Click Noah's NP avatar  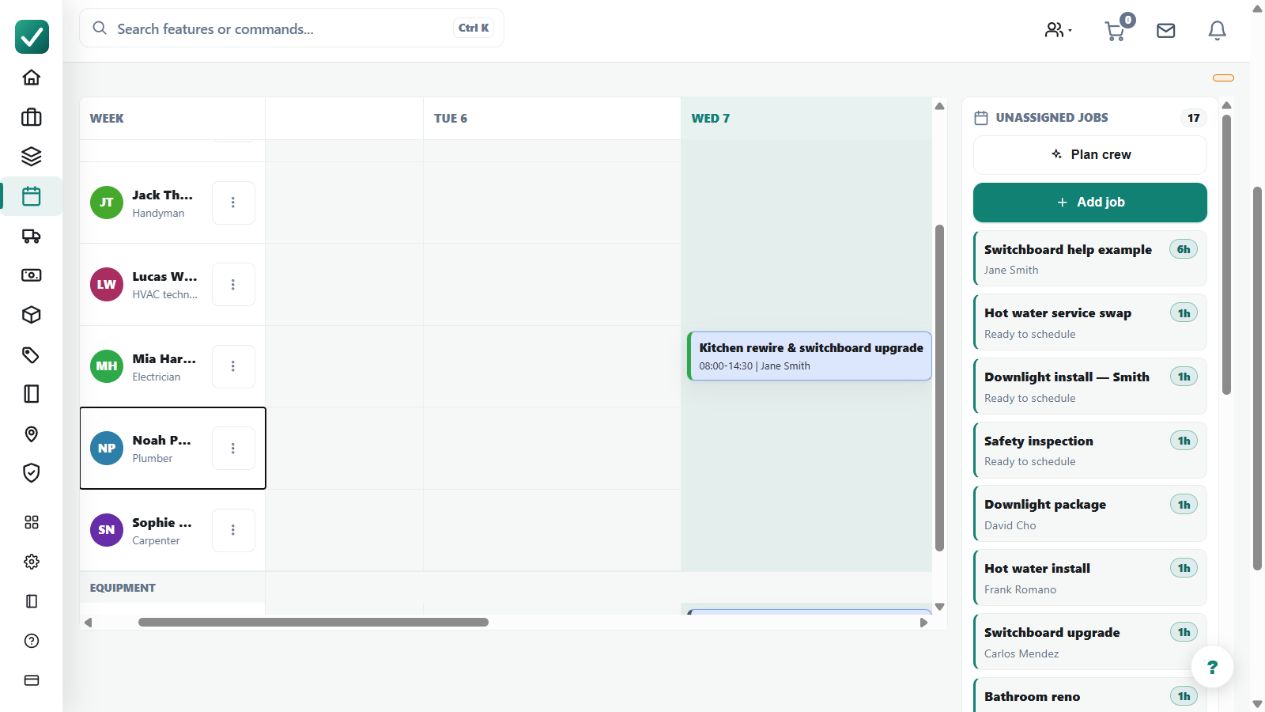(106, 448)
